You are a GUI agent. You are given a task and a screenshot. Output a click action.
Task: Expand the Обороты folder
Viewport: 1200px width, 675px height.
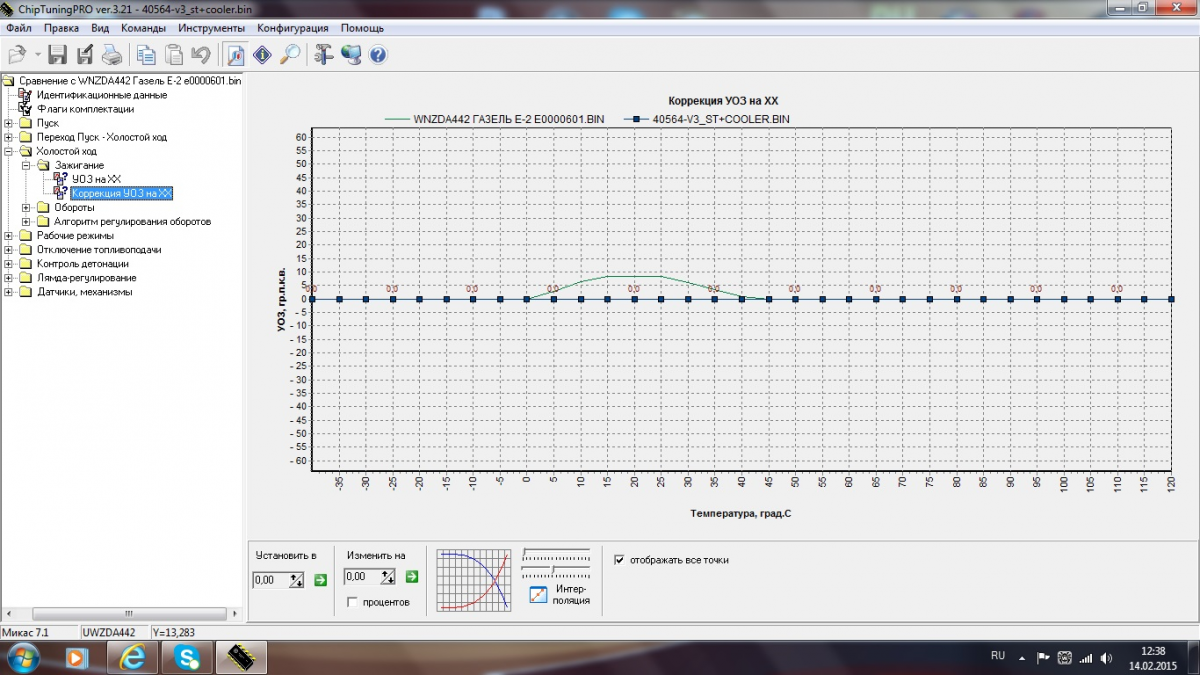26,207
